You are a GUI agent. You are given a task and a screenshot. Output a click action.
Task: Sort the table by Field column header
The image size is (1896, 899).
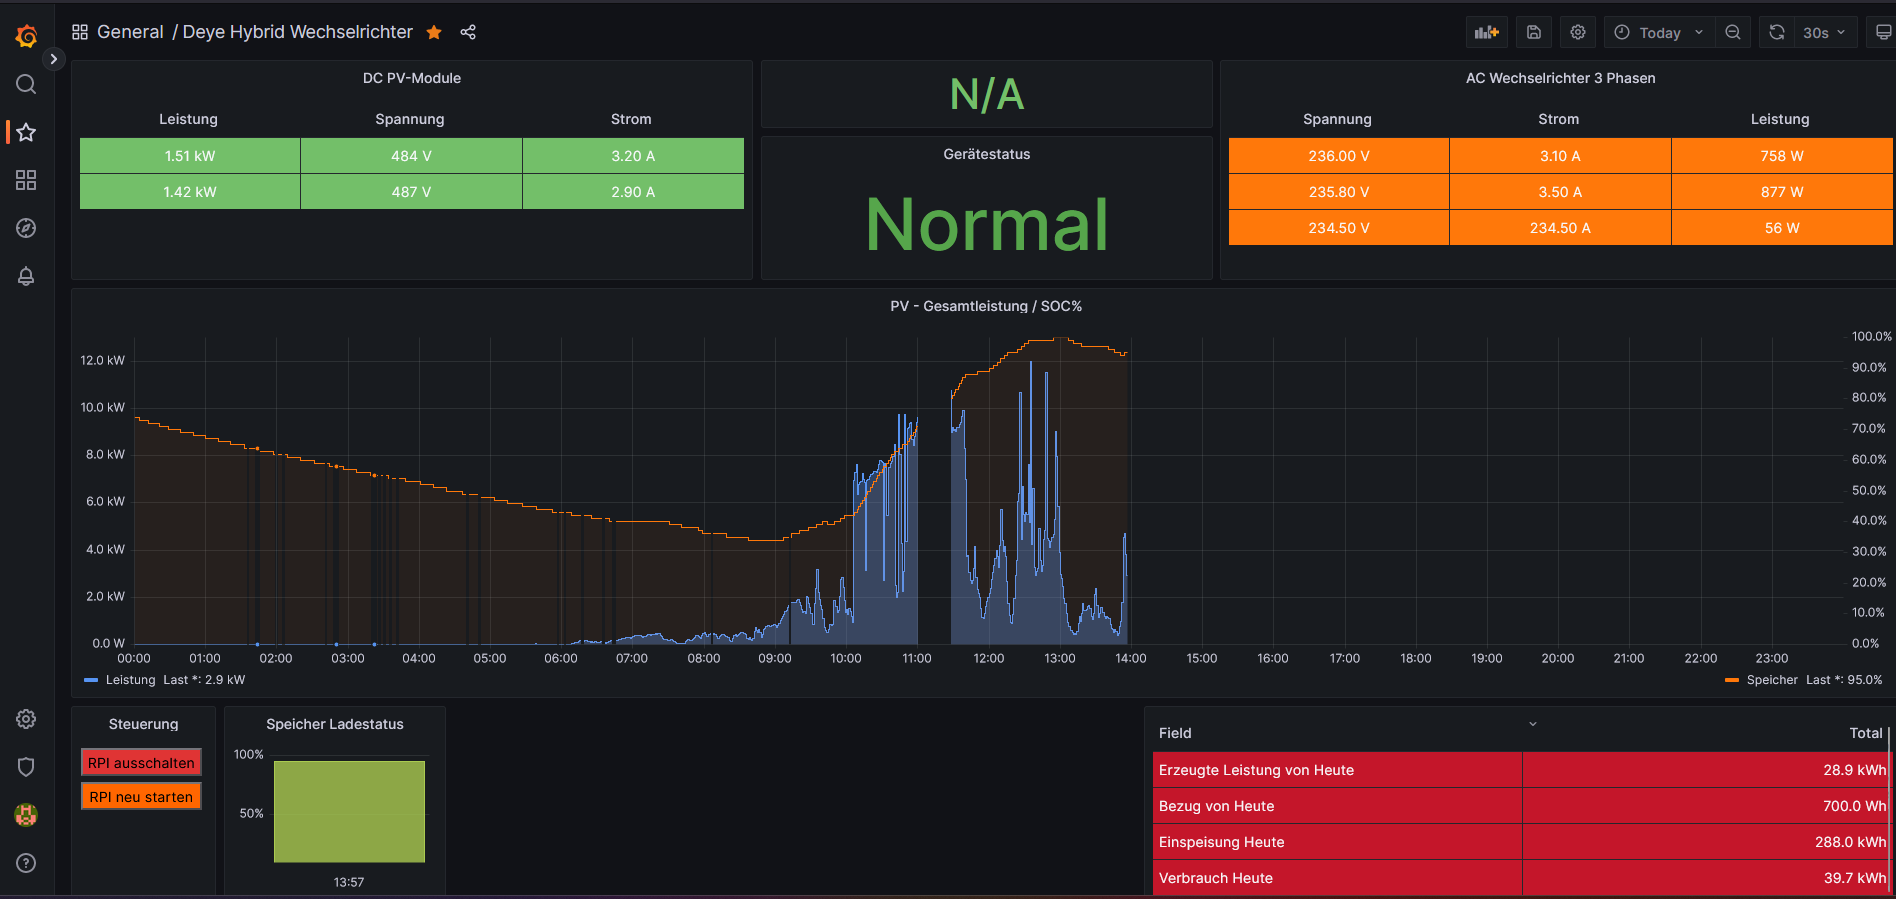pos(1175,733)
